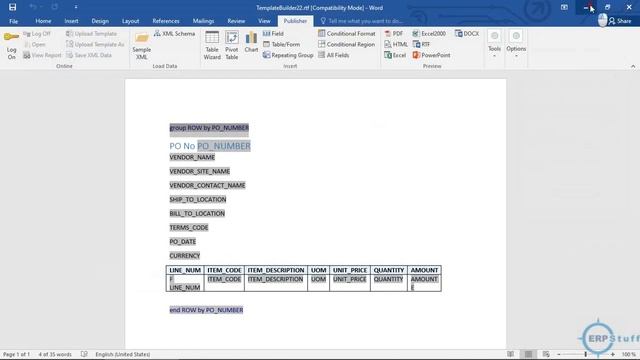The height and width of the screenshot is (360, 640).
Task: Zoom out with the minus button
Action: pos(559,354)
